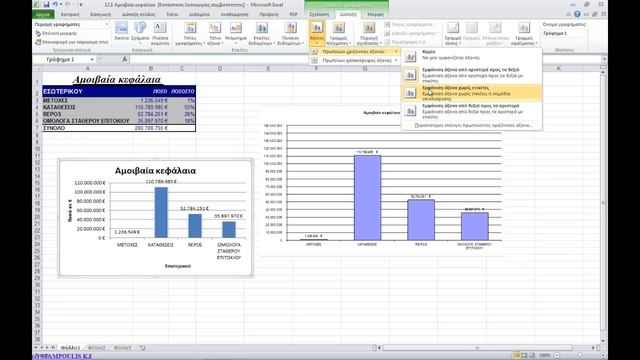This screenshot has height=360, width=640.
Task: Open the Τίτλοι αξόνων axis titles menu
Action: [215, 33]
